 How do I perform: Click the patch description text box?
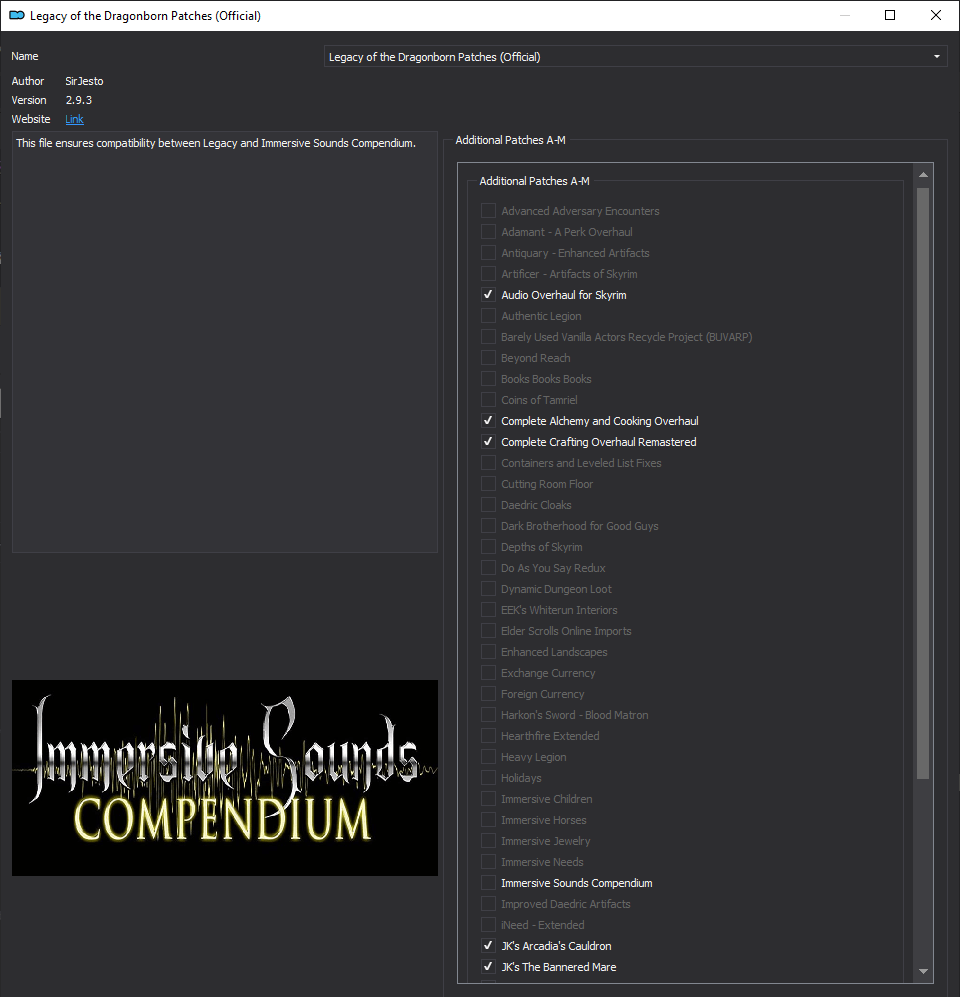[x=224, y=342]
